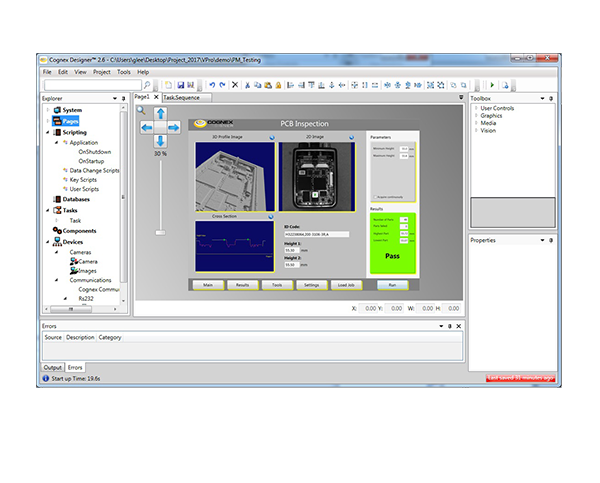Click the toolbar search input field
This screenshot has width=600, height=483.
[x=93, y=85]
